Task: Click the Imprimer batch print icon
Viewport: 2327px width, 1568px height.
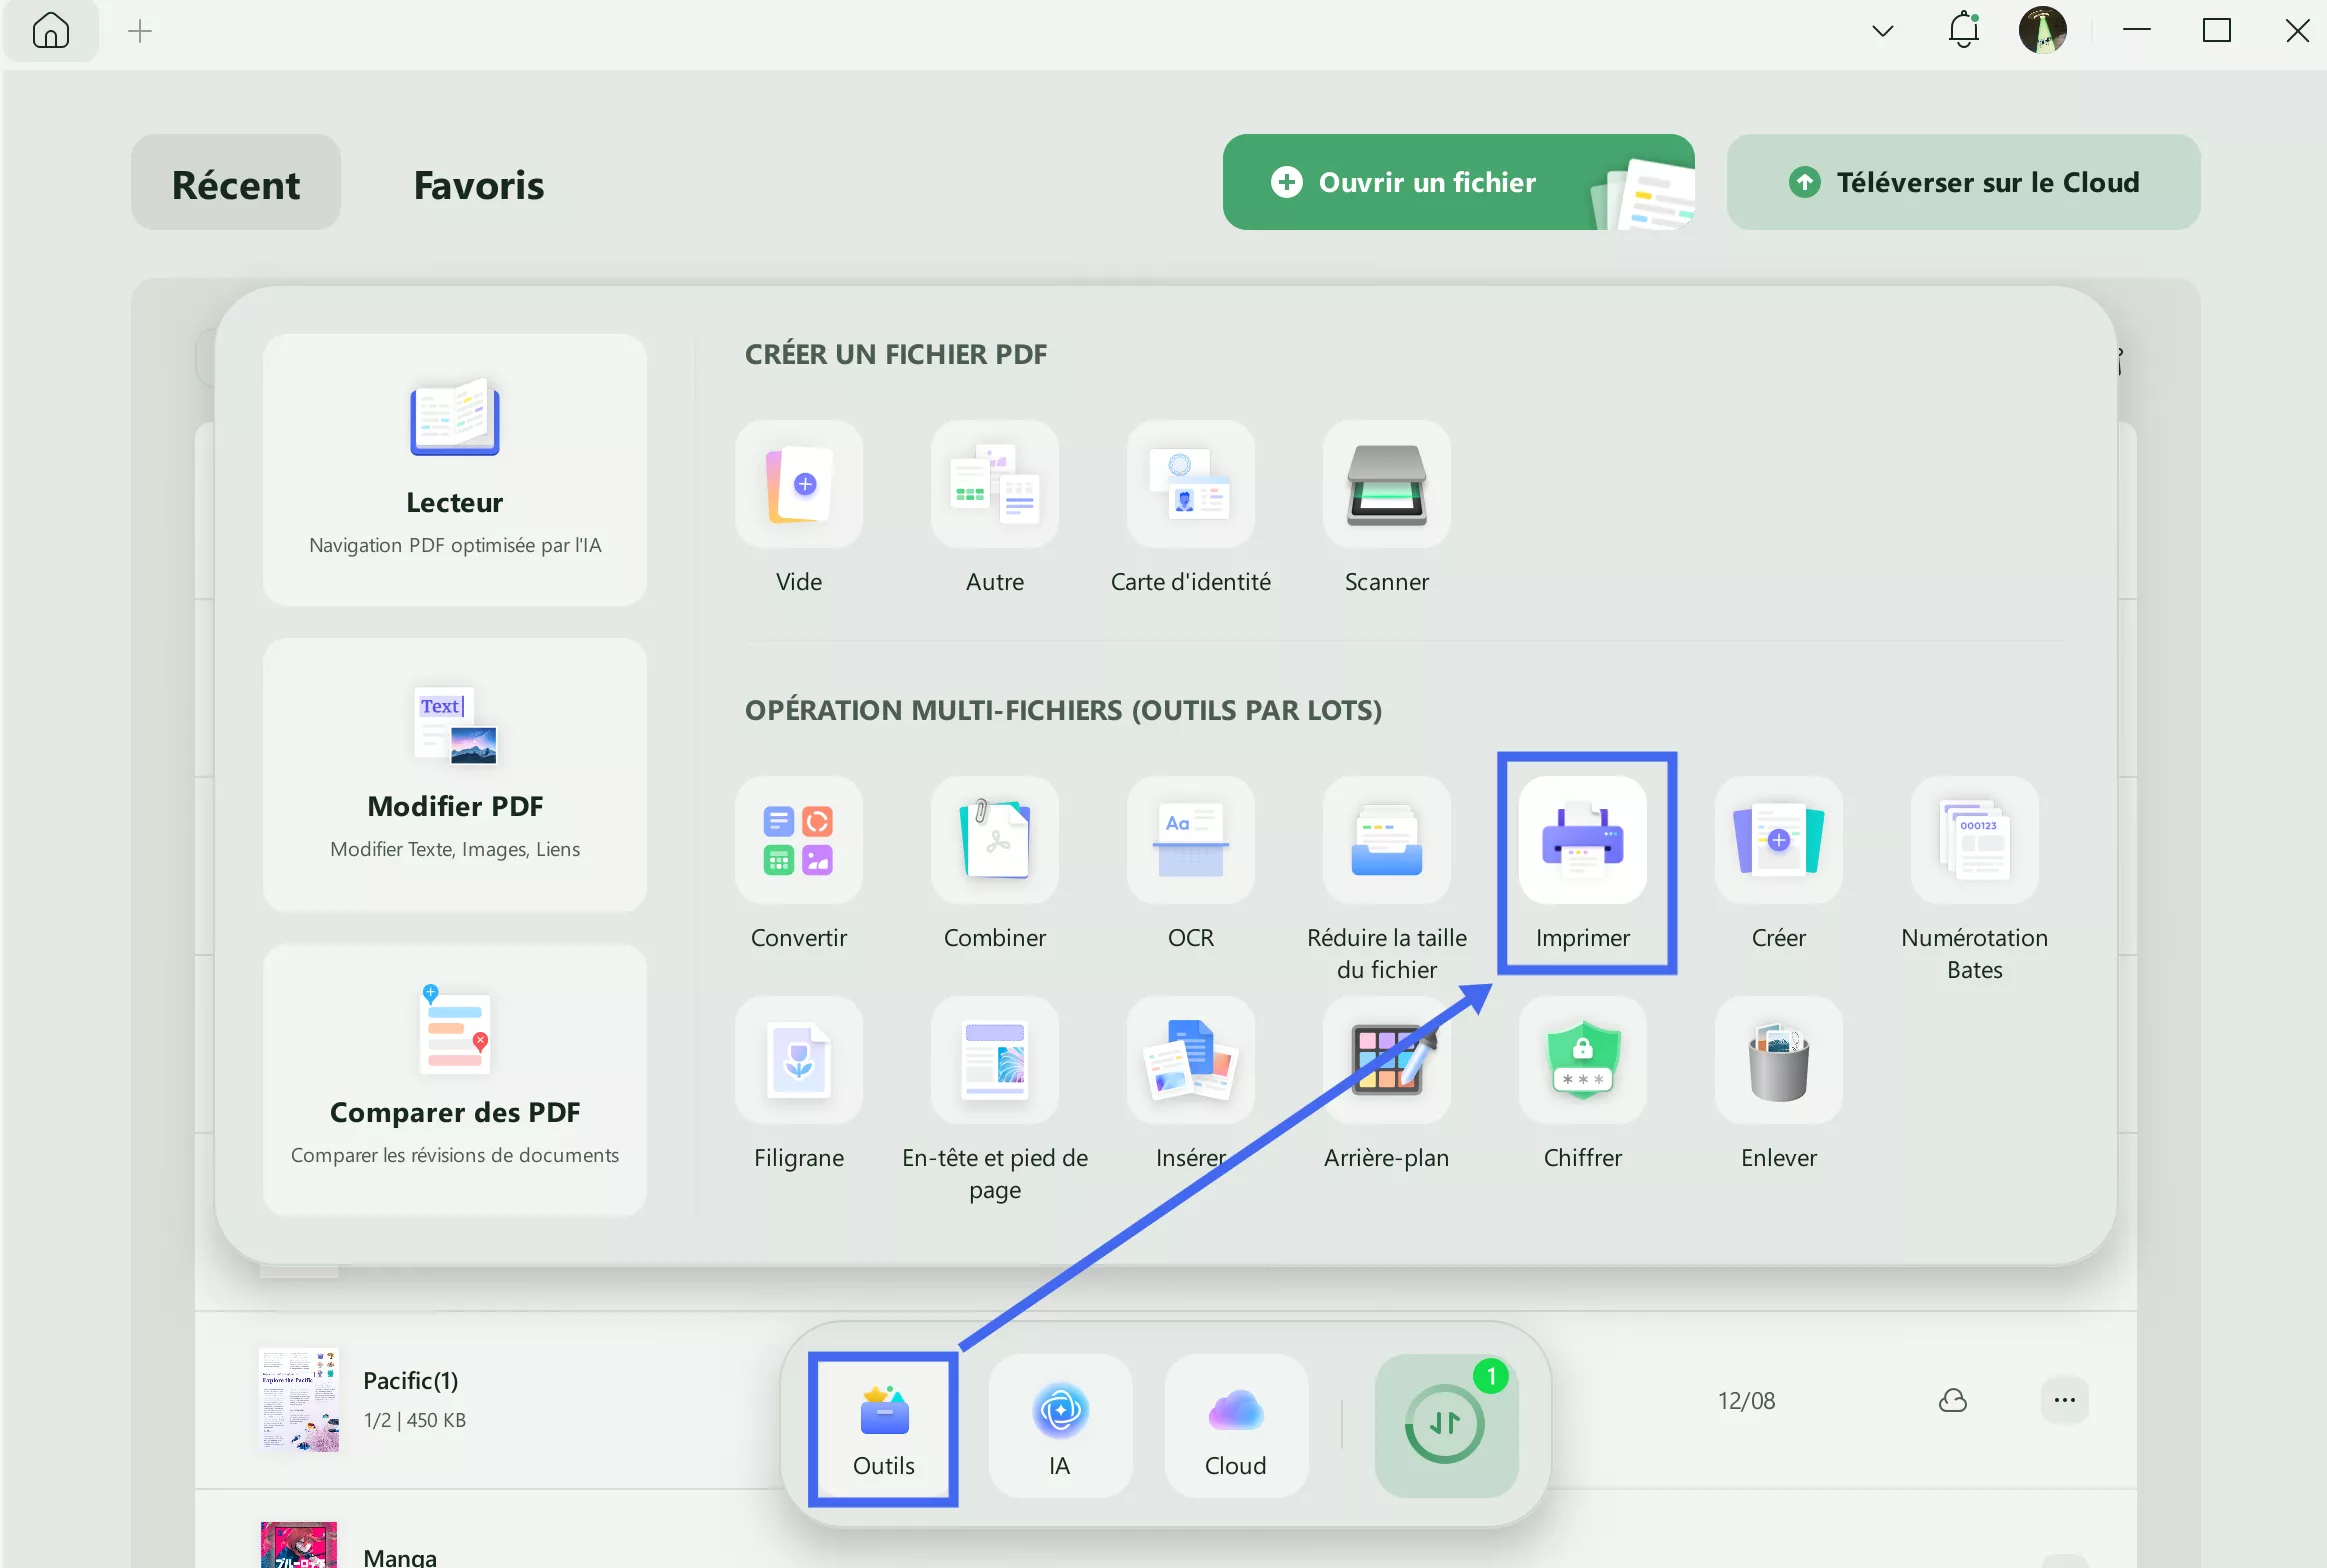Action: tap(1582, 841)
